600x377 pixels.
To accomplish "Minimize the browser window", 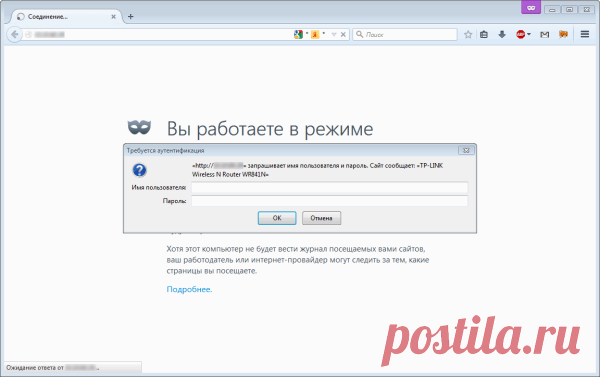I will (552, 10).
